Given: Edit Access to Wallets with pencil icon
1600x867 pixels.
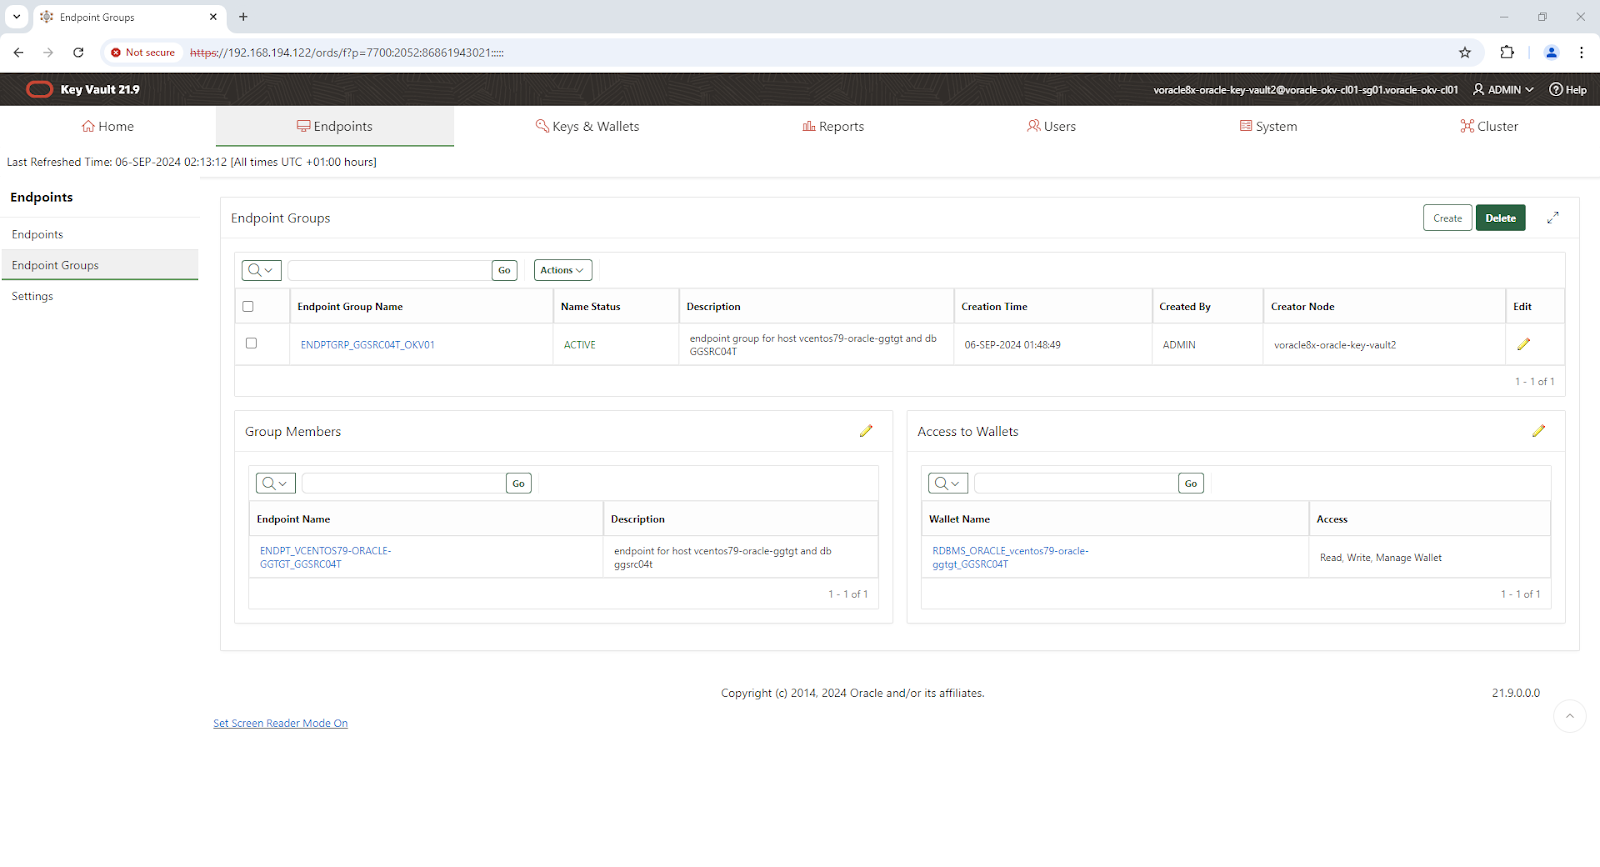Looking at the screenshot, I should [1538, 431].
